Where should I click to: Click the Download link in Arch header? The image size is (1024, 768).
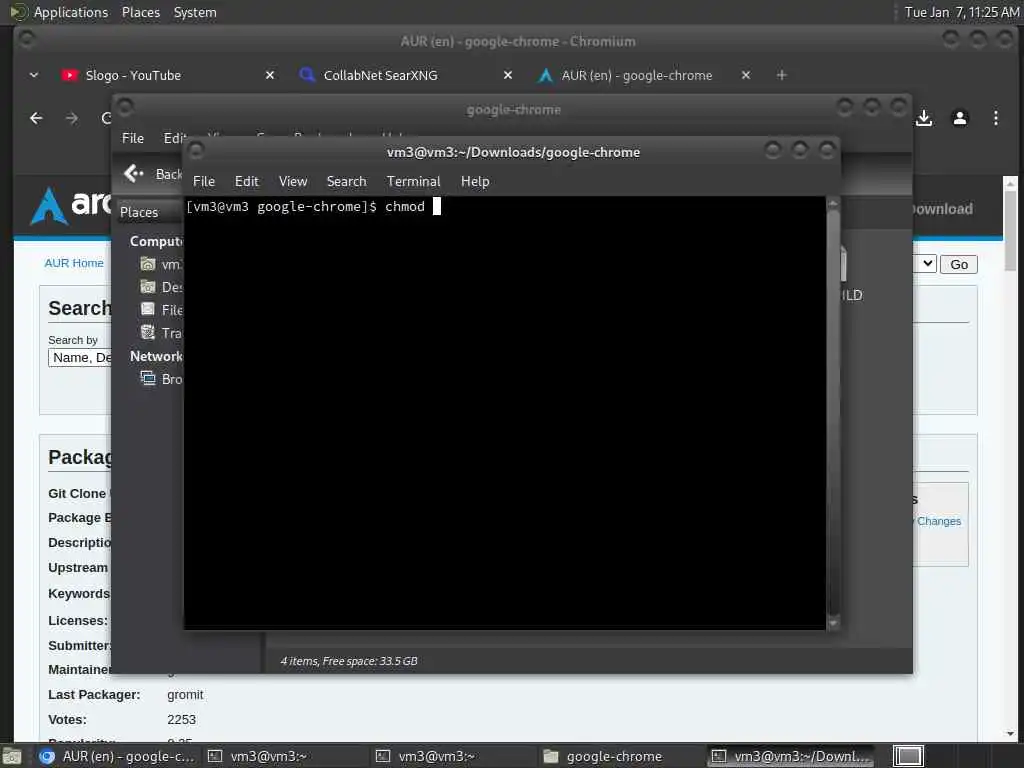(x=942, y=209)
